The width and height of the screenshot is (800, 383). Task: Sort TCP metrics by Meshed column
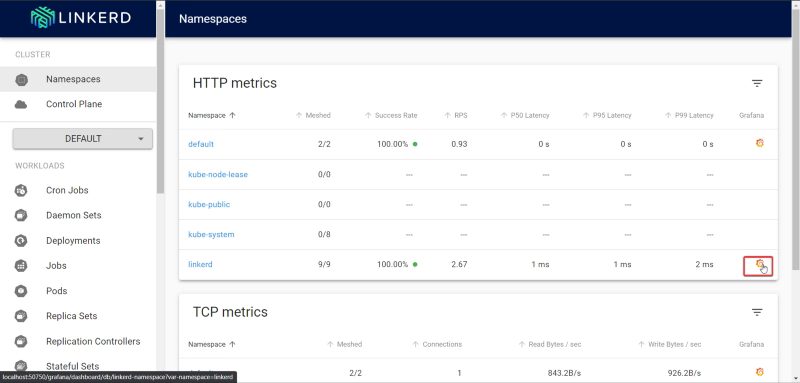coord(344,344)
